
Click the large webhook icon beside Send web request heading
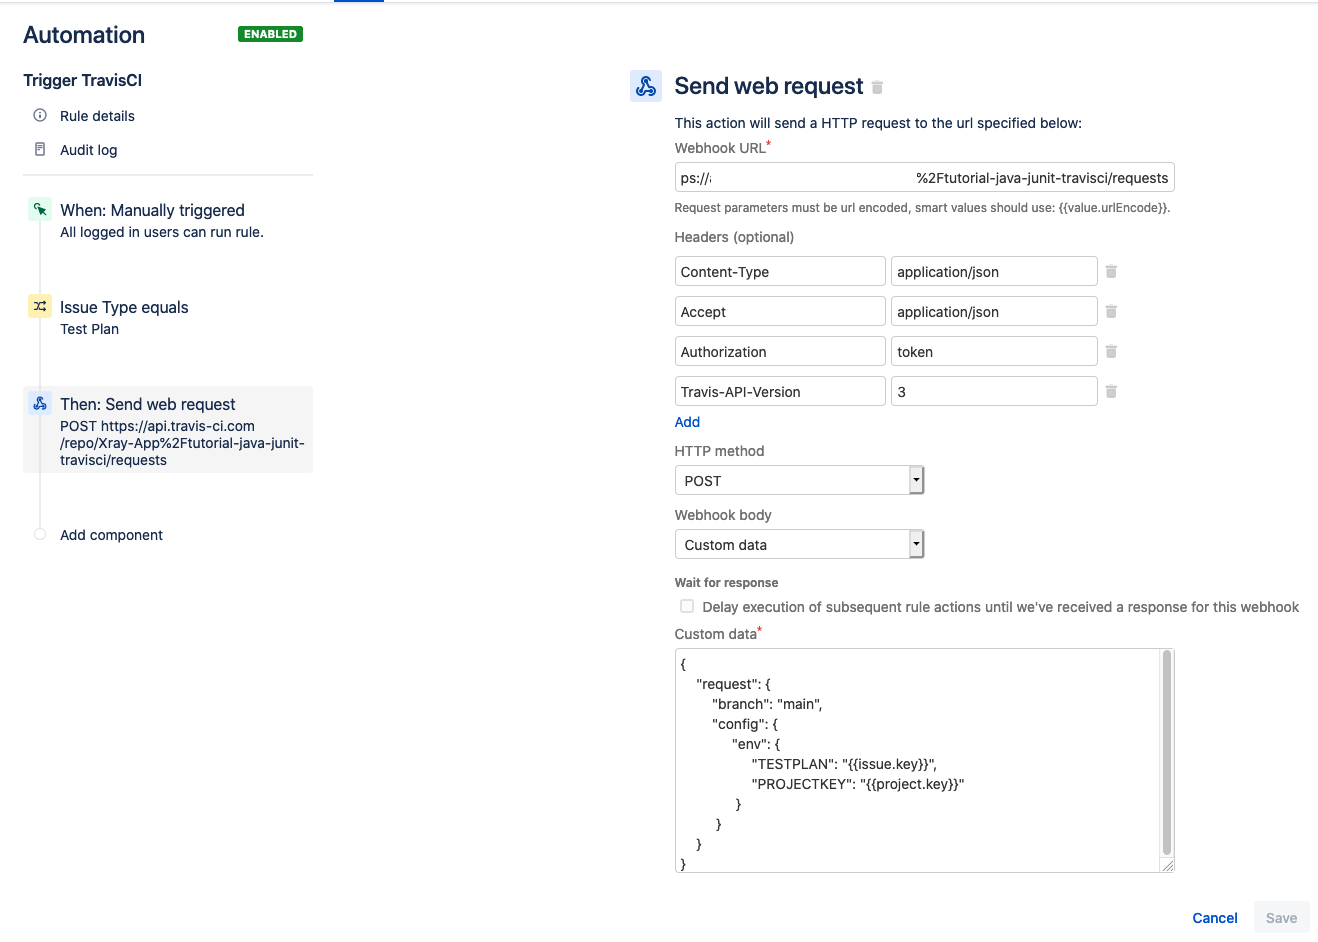(x=646, y=86)
